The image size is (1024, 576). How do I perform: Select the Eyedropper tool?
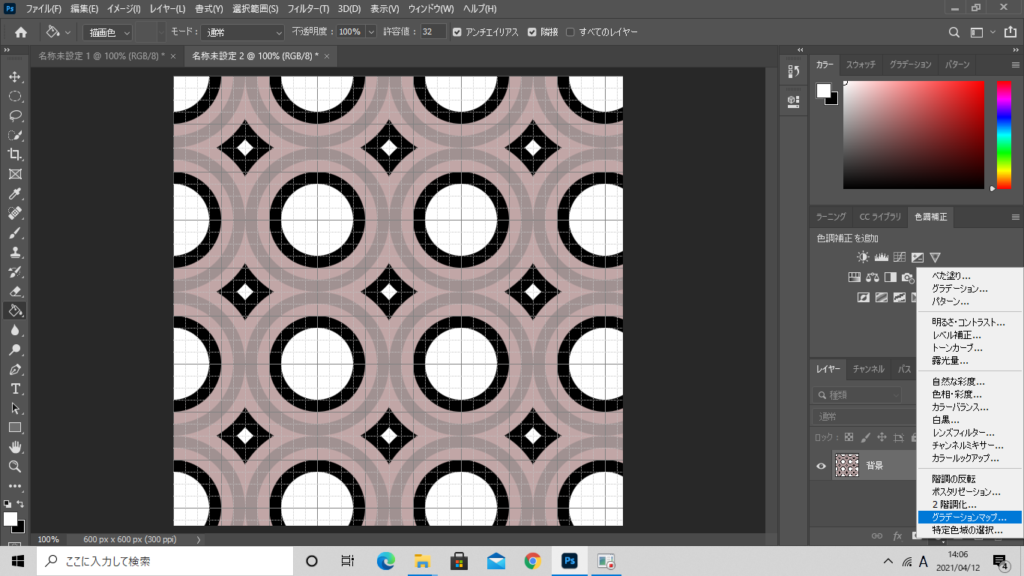pos(15,194)
